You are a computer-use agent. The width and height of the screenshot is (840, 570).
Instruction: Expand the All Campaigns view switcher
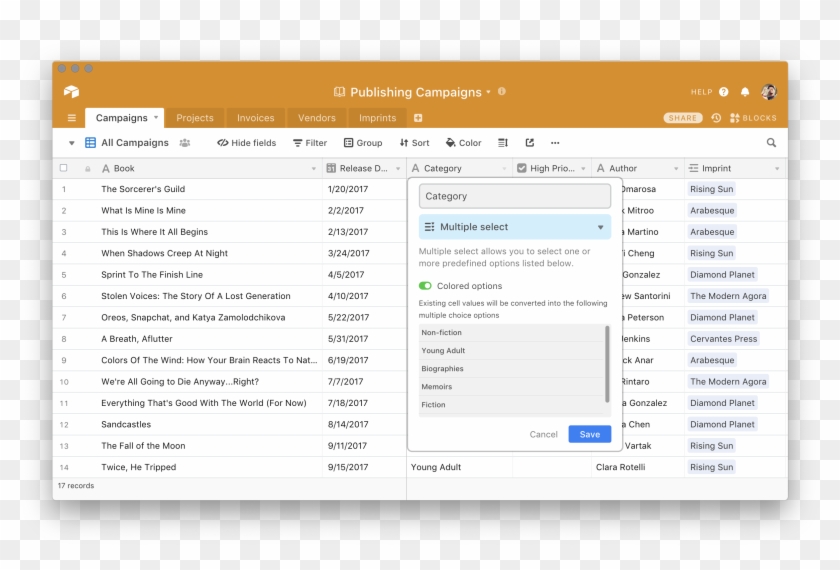[x=71, y=143]
